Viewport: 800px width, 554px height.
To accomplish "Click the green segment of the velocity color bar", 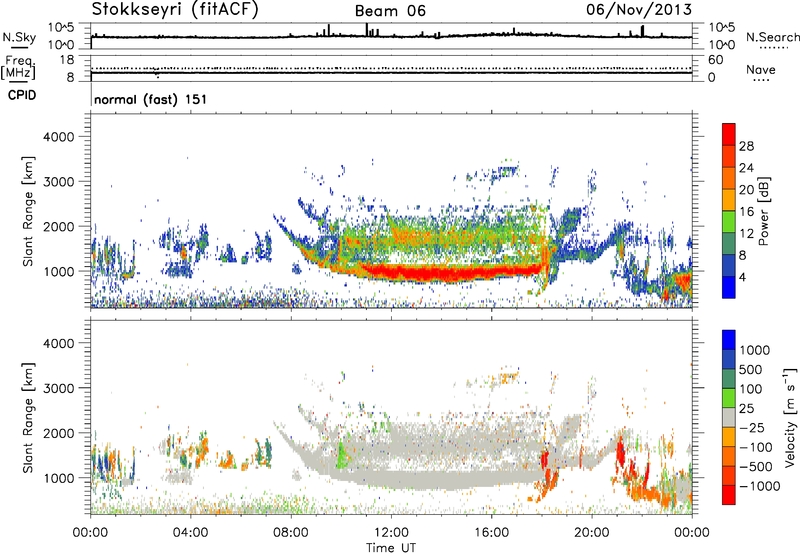I will click(729, 397).
